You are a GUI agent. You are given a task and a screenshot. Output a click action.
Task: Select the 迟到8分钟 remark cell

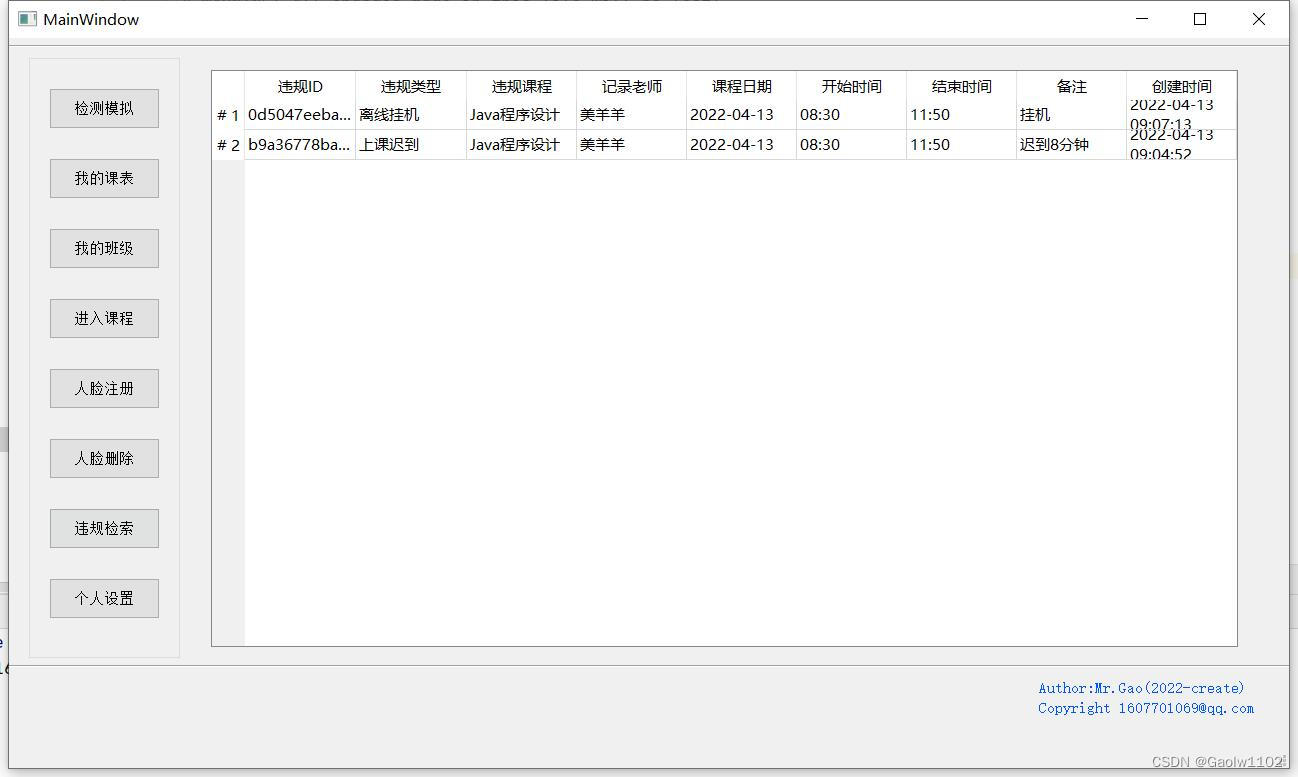(1071, 145)
